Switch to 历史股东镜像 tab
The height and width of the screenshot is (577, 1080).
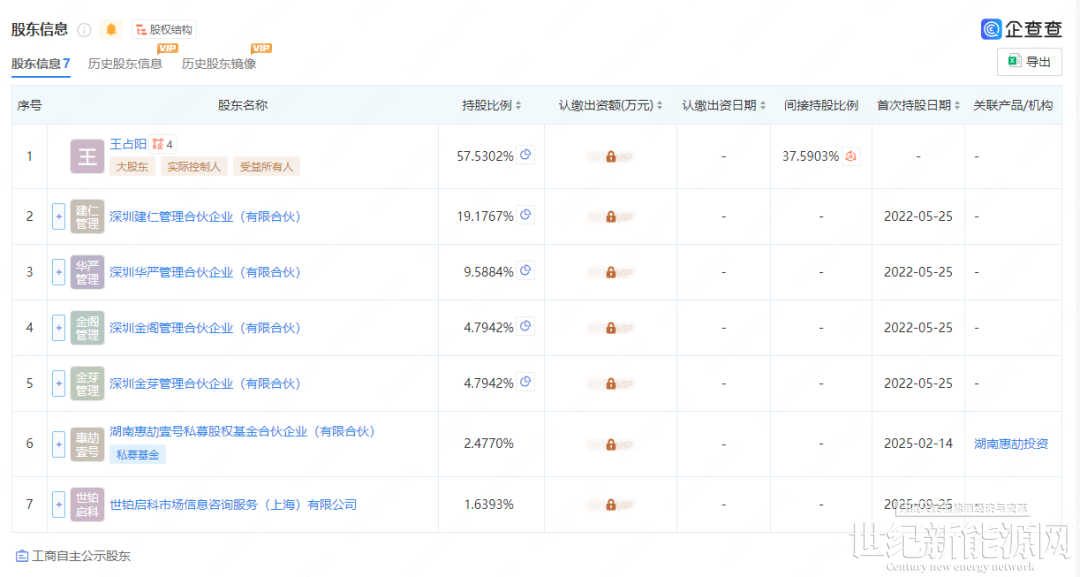coord(219,64)
